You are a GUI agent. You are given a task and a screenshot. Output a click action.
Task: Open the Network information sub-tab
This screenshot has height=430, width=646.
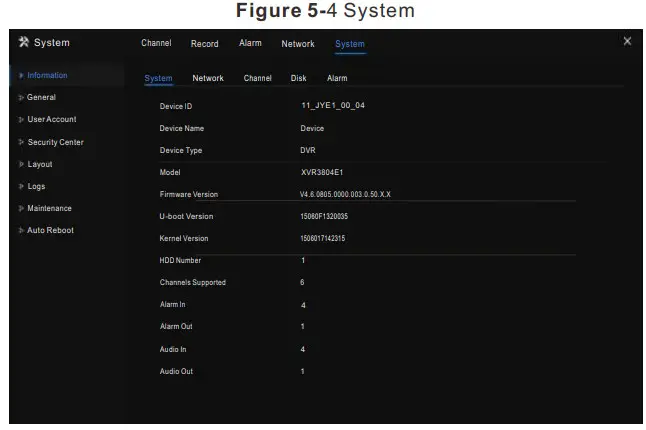click(x=208, y=78)
